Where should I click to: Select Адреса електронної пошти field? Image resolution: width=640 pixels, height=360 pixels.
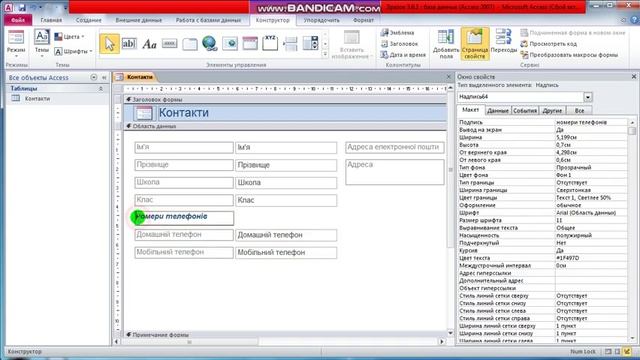click(395, 147)
